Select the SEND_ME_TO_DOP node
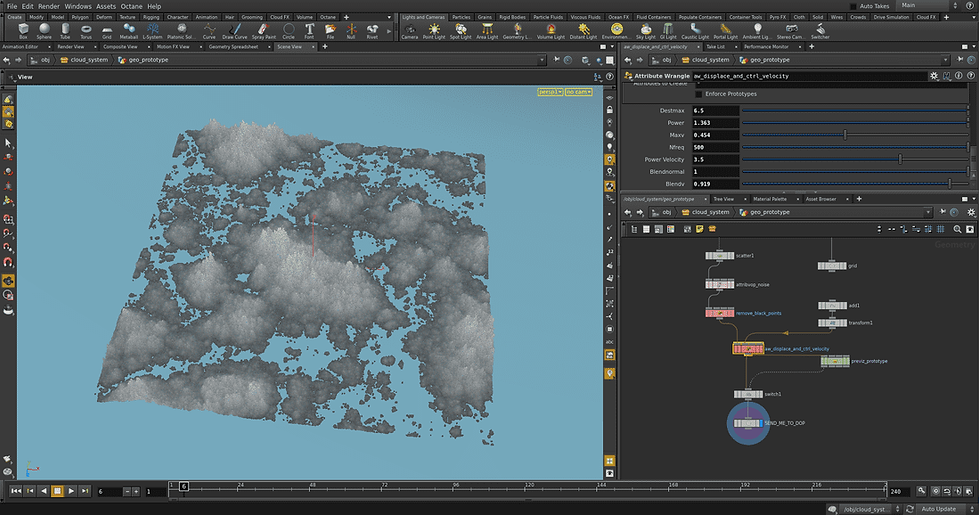The width and height of the screenshot is (979, 515). pos(747,423)
